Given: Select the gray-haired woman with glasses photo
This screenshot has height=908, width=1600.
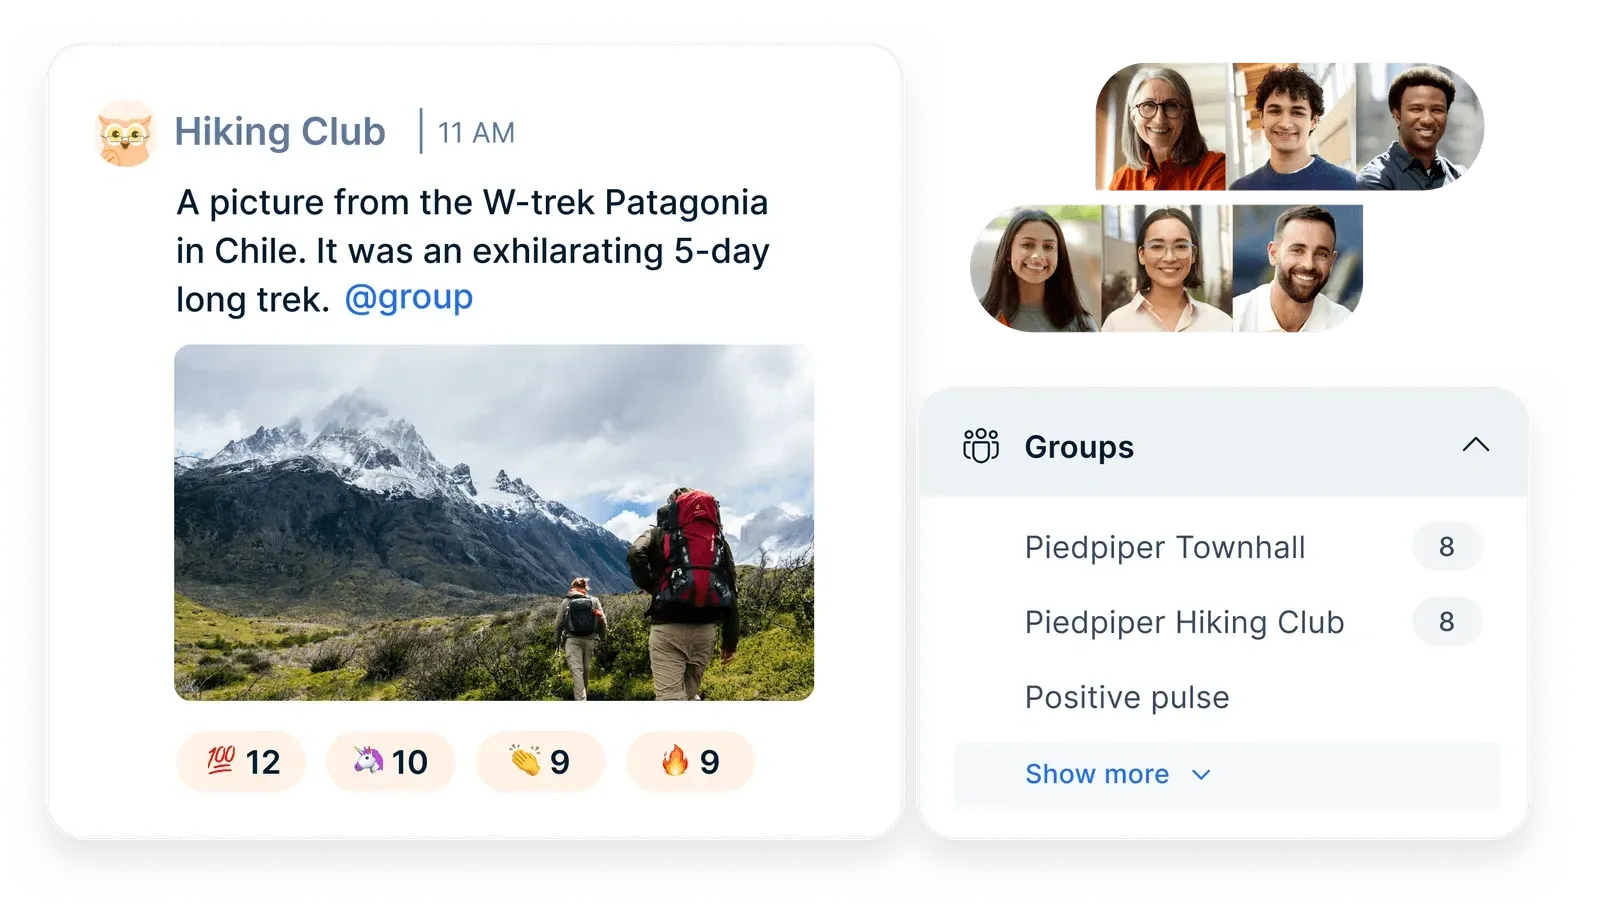Looking at the screenshot, I should (x=1162, y=127).
